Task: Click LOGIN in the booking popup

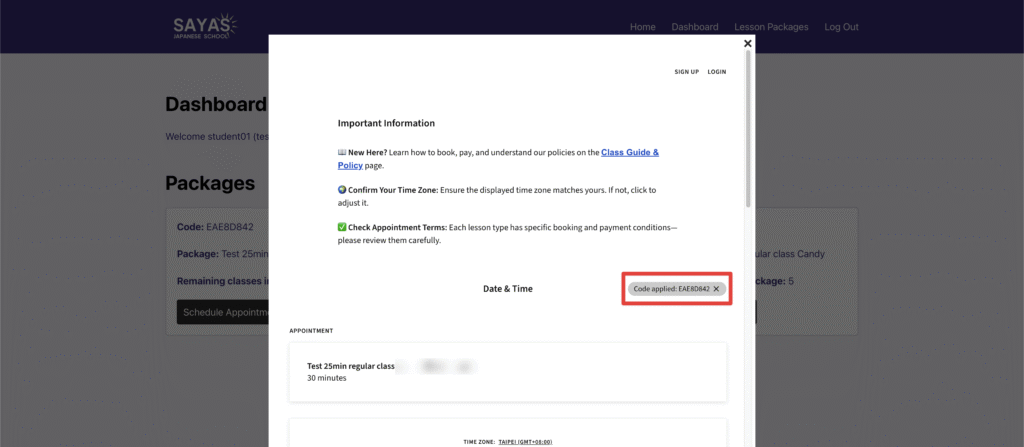Action: pyautogui.click(x=716, y=72)
